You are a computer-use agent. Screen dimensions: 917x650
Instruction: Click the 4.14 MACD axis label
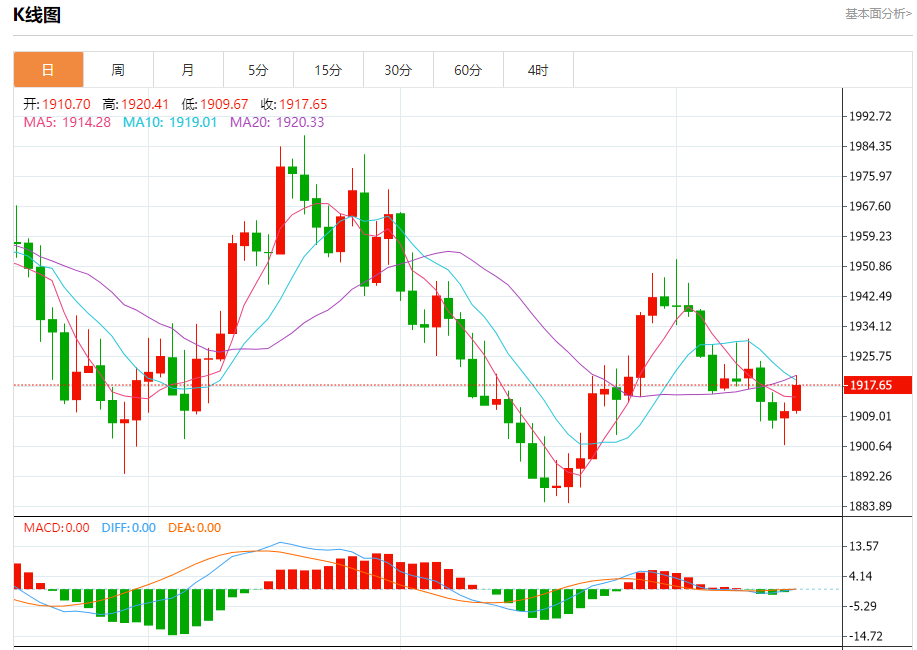pos(860,576)
